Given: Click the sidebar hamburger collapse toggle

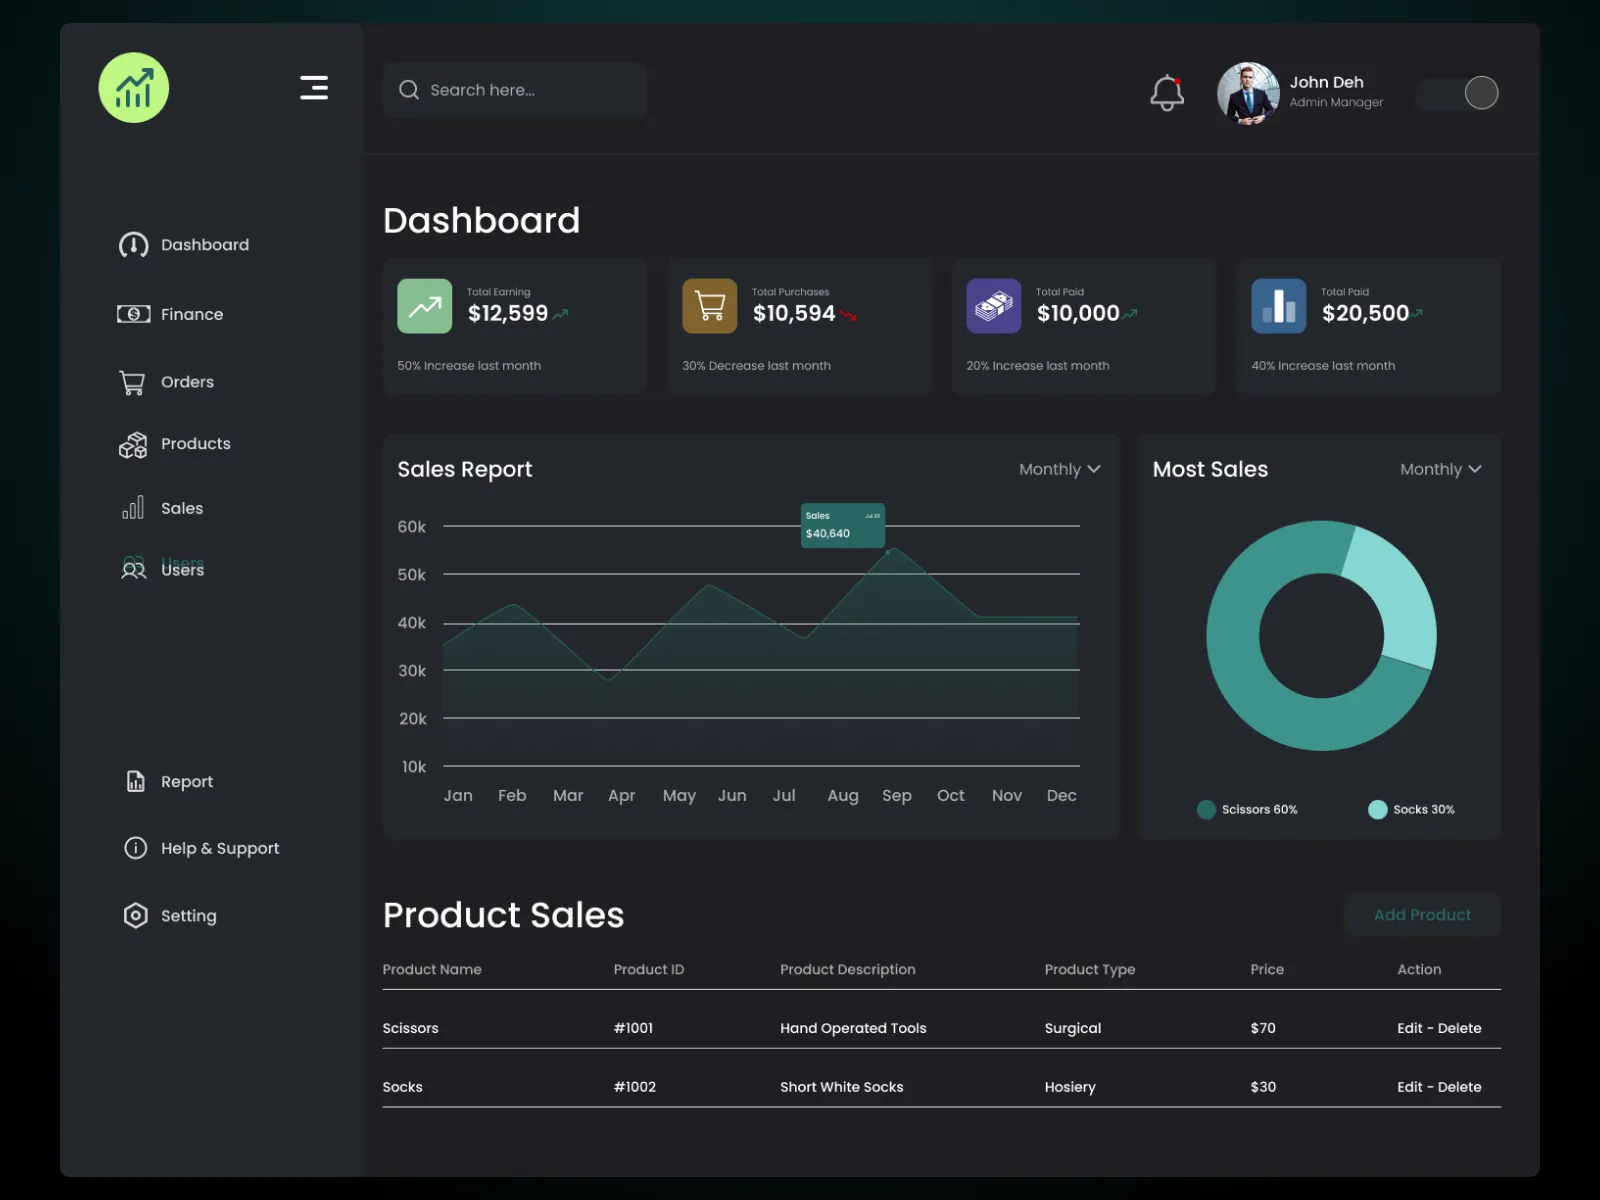Looking at the screenshot, I should coord(313,88).
